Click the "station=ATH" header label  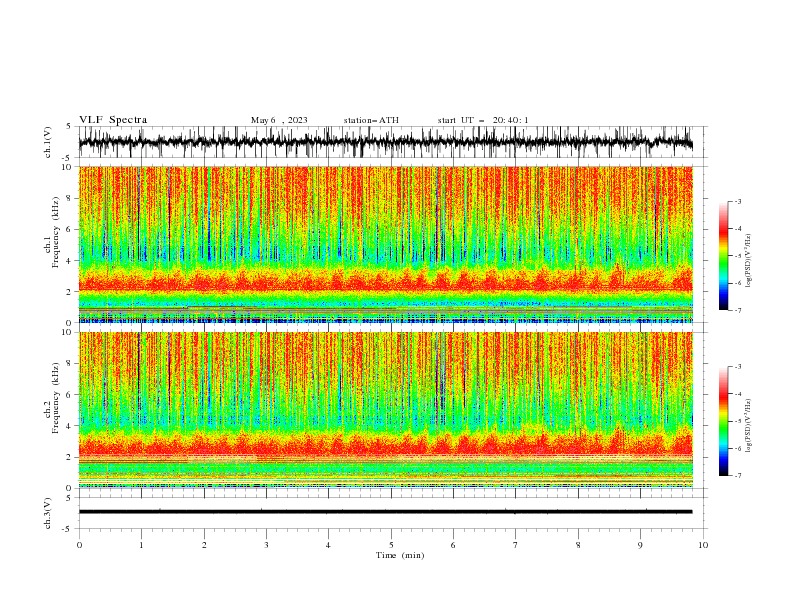tap(371, 120)
